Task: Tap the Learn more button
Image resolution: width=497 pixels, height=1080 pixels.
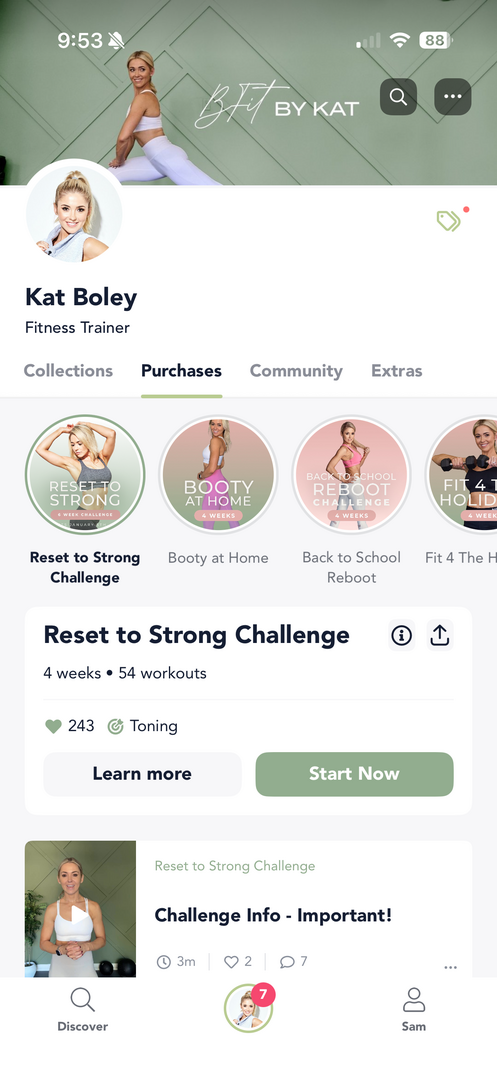Action: (142, 773)
